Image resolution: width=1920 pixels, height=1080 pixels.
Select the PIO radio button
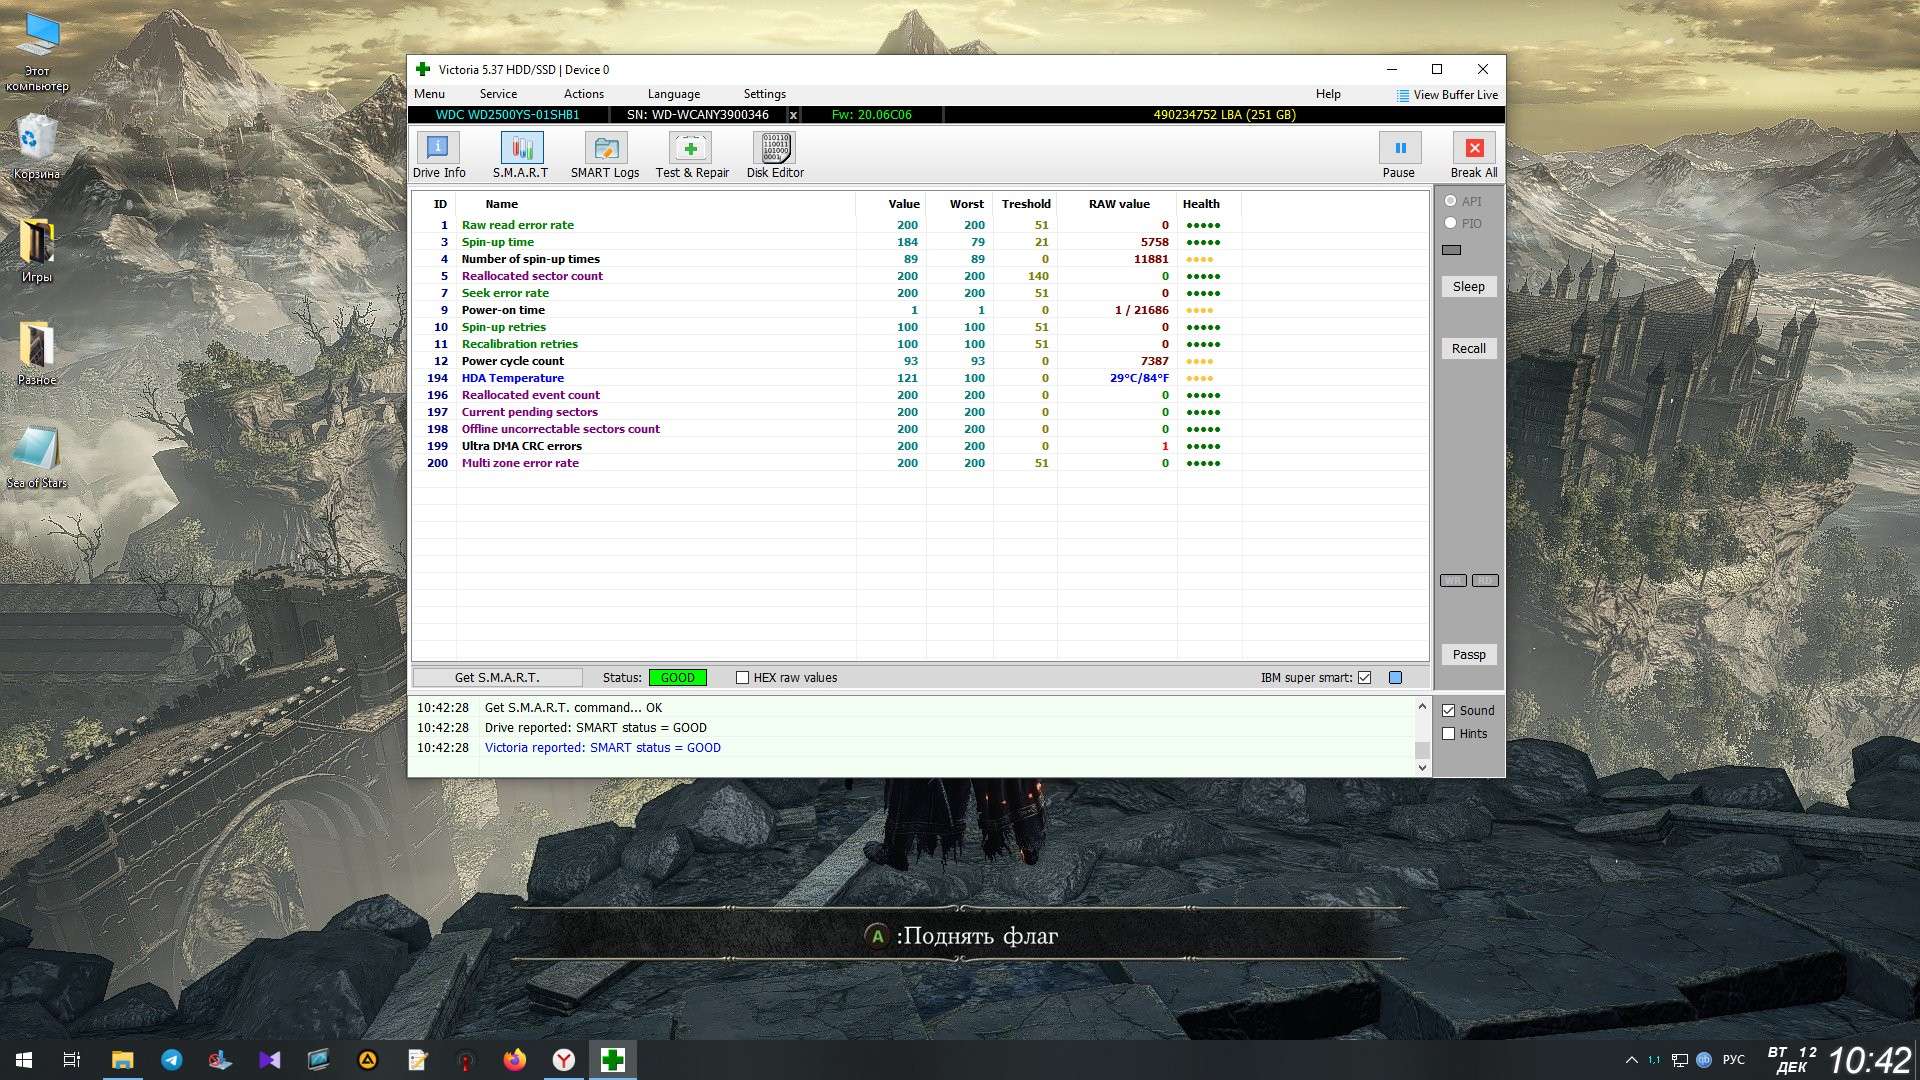tap(1450, 223)
